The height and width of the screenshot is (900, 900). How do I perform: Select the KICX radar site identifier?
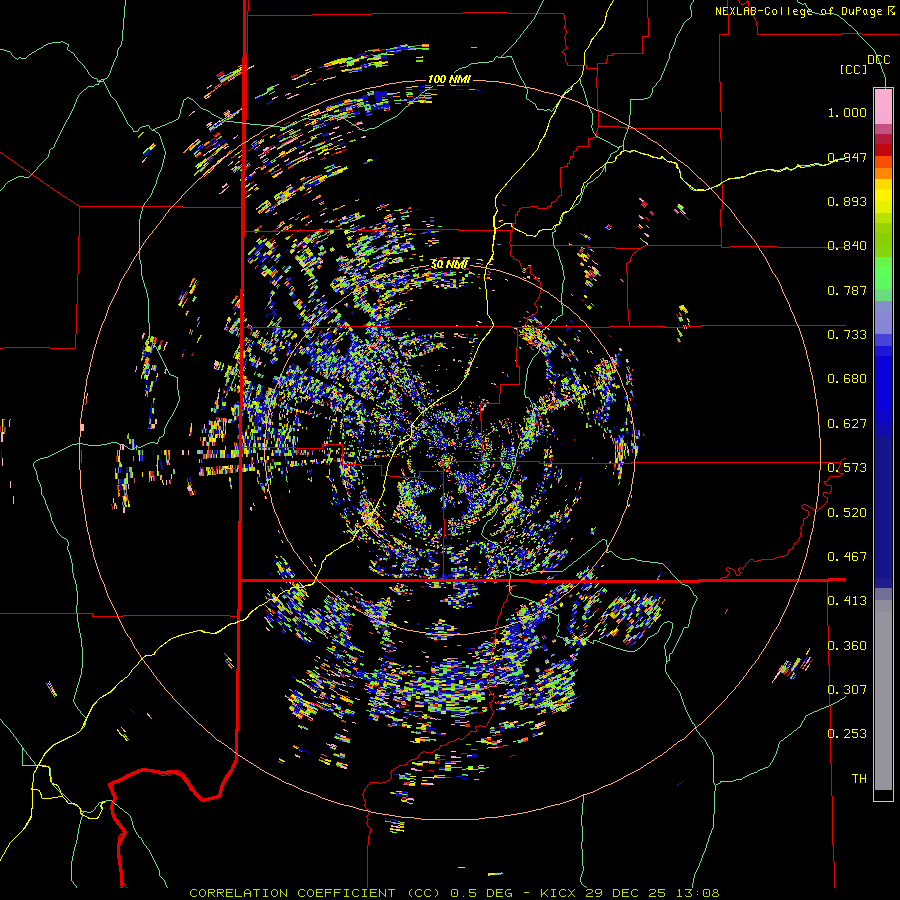(558, 893)
